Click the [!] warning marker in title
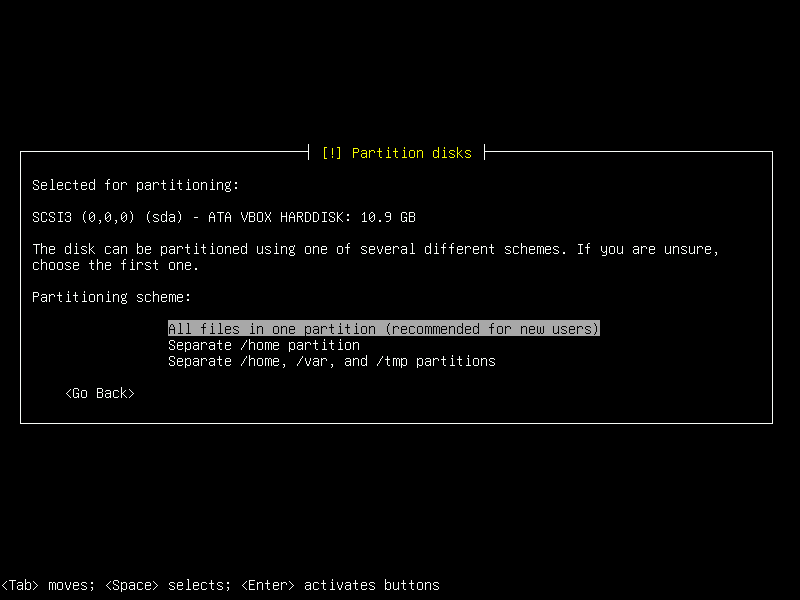 (x=331, y=153)
